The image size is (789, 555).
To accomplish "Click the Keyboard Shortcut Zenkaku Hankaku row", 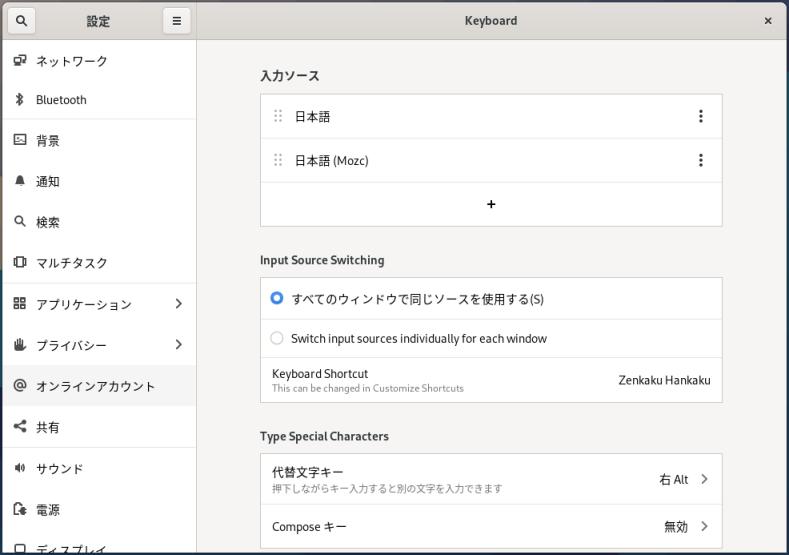I will [490, 380].
